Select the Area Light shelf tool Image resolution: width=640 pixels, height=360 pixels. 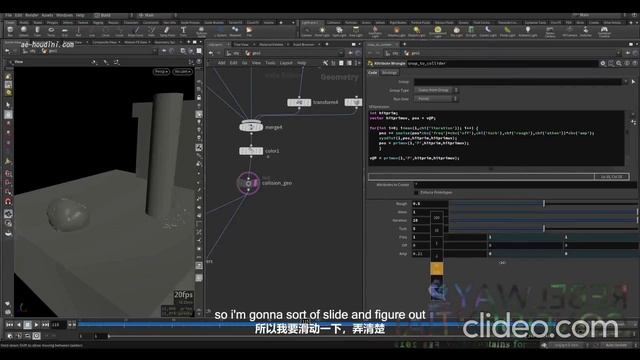356,31
